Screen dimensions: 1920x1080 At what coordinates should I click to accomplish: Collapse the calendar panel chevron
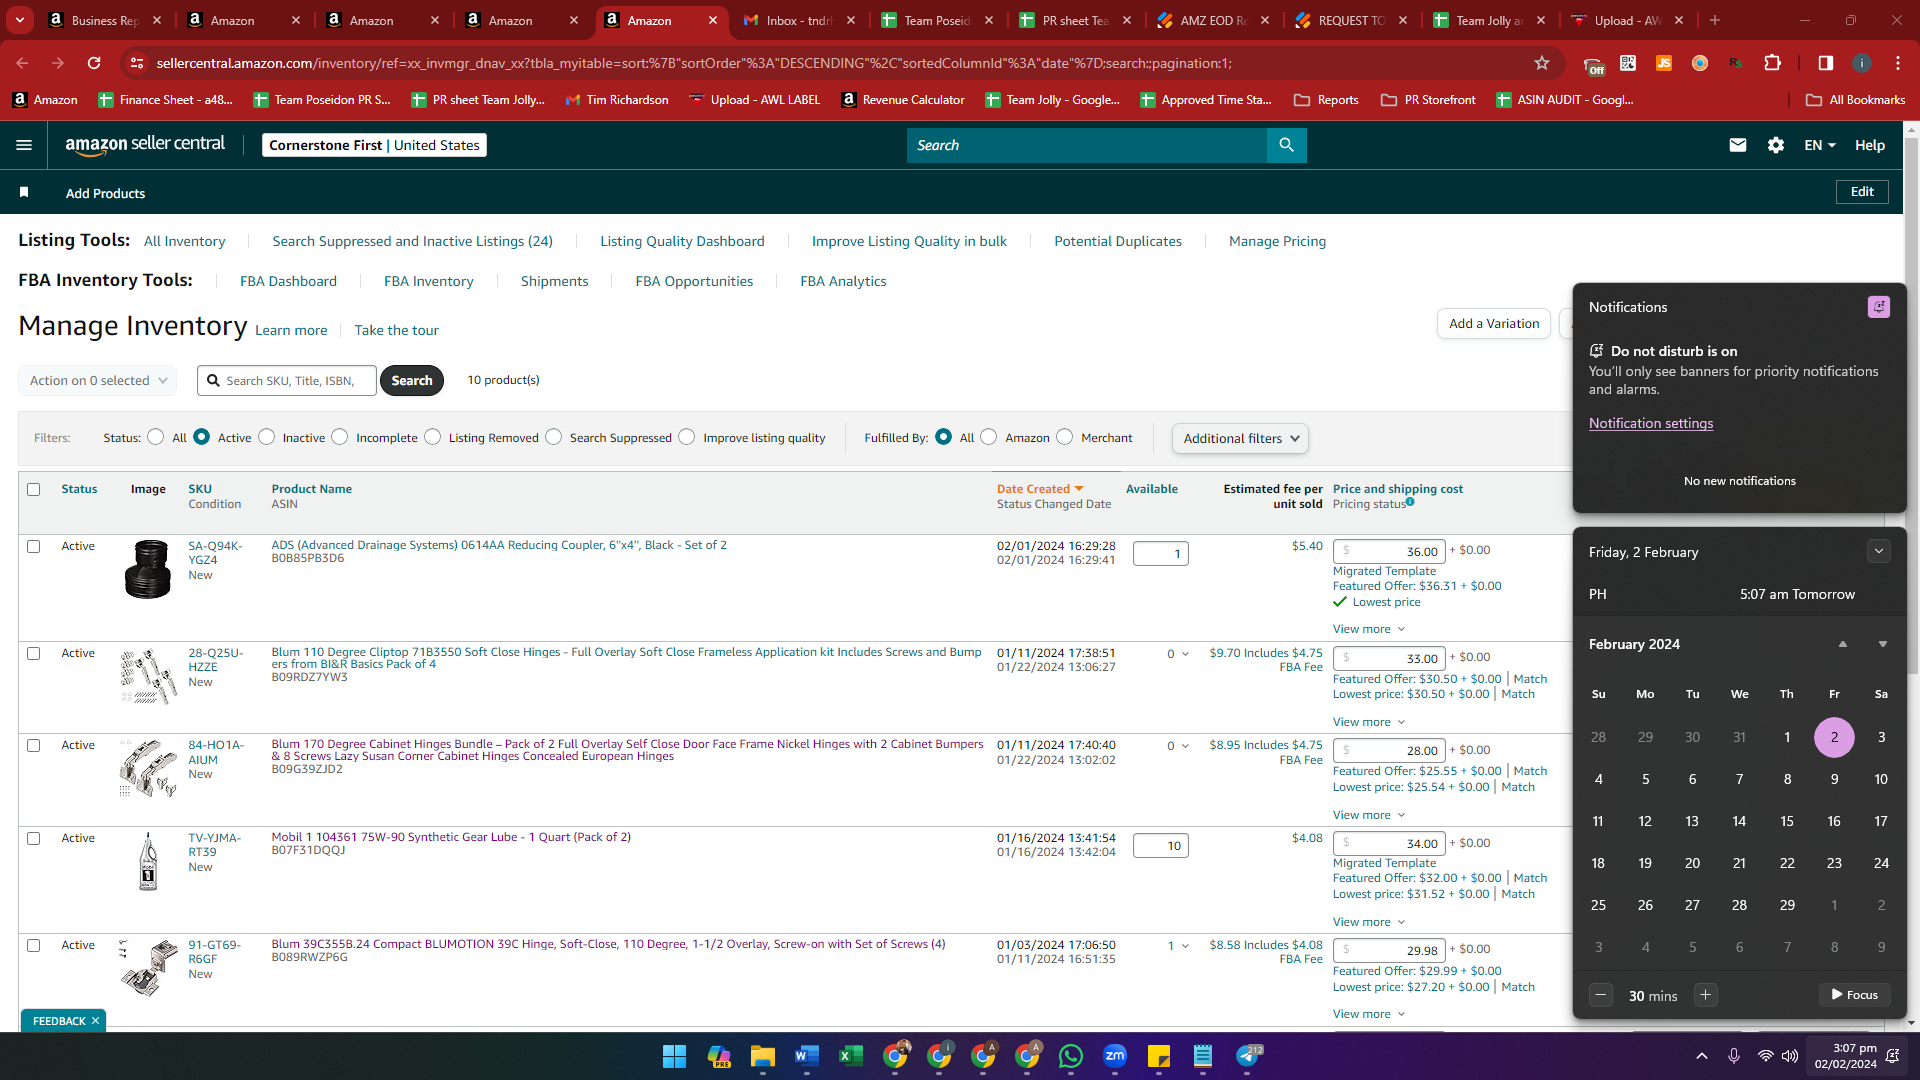(1879, 551)
